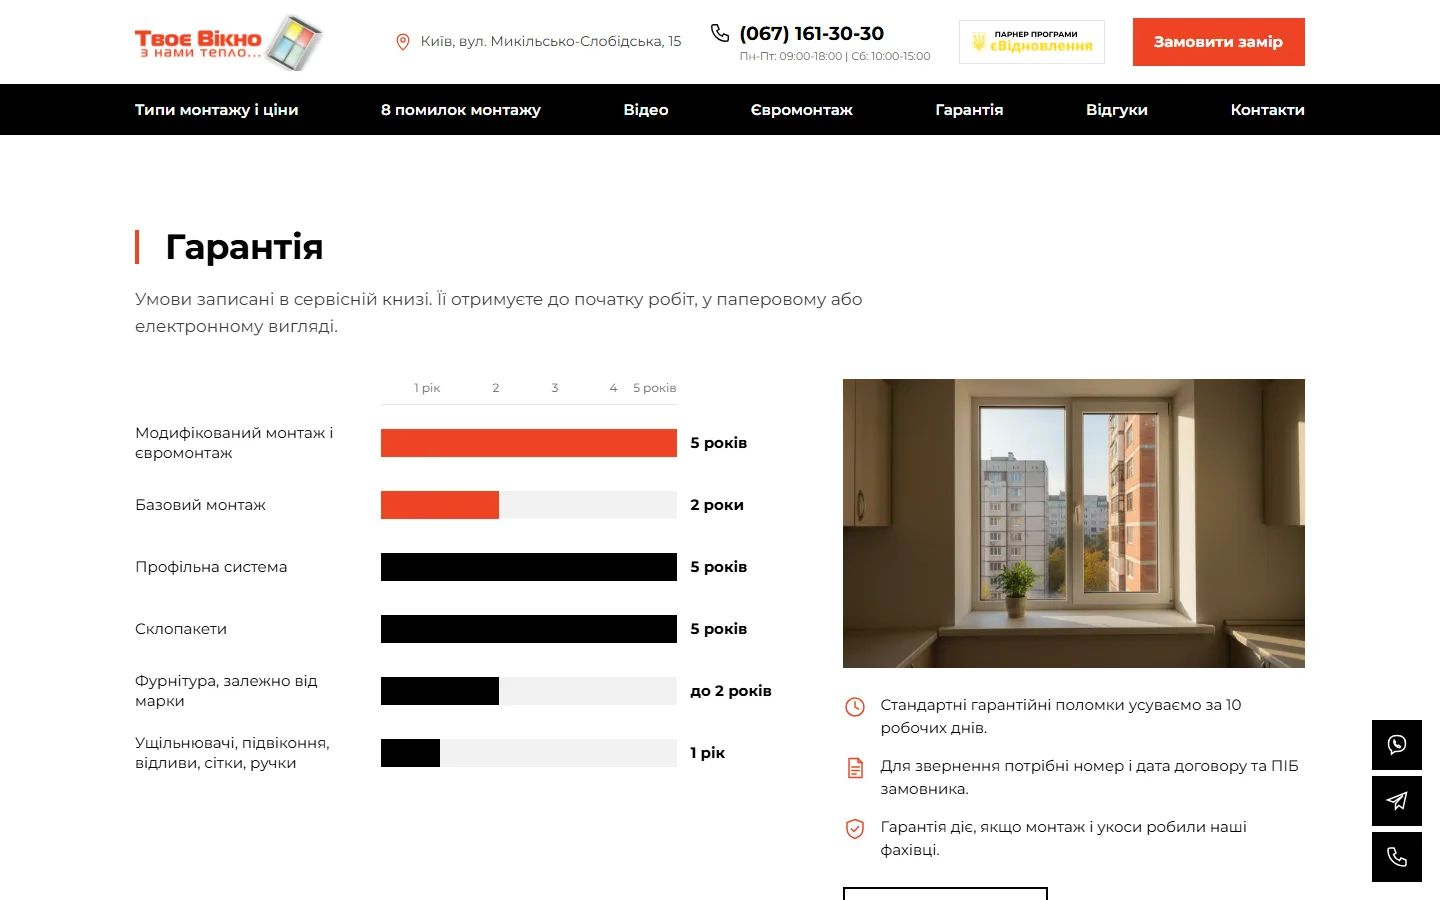Open Контакти in the navigation bar

click(1267, 110)
